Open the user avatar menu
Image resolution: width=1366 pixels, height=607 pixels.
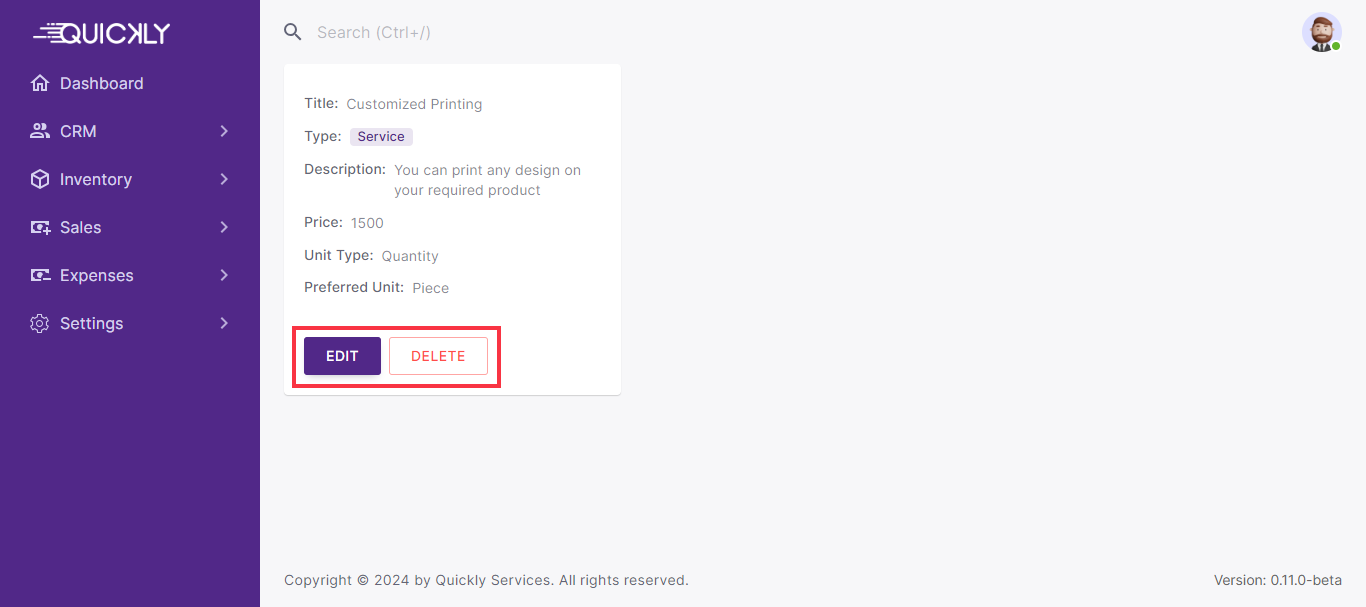1321,32
